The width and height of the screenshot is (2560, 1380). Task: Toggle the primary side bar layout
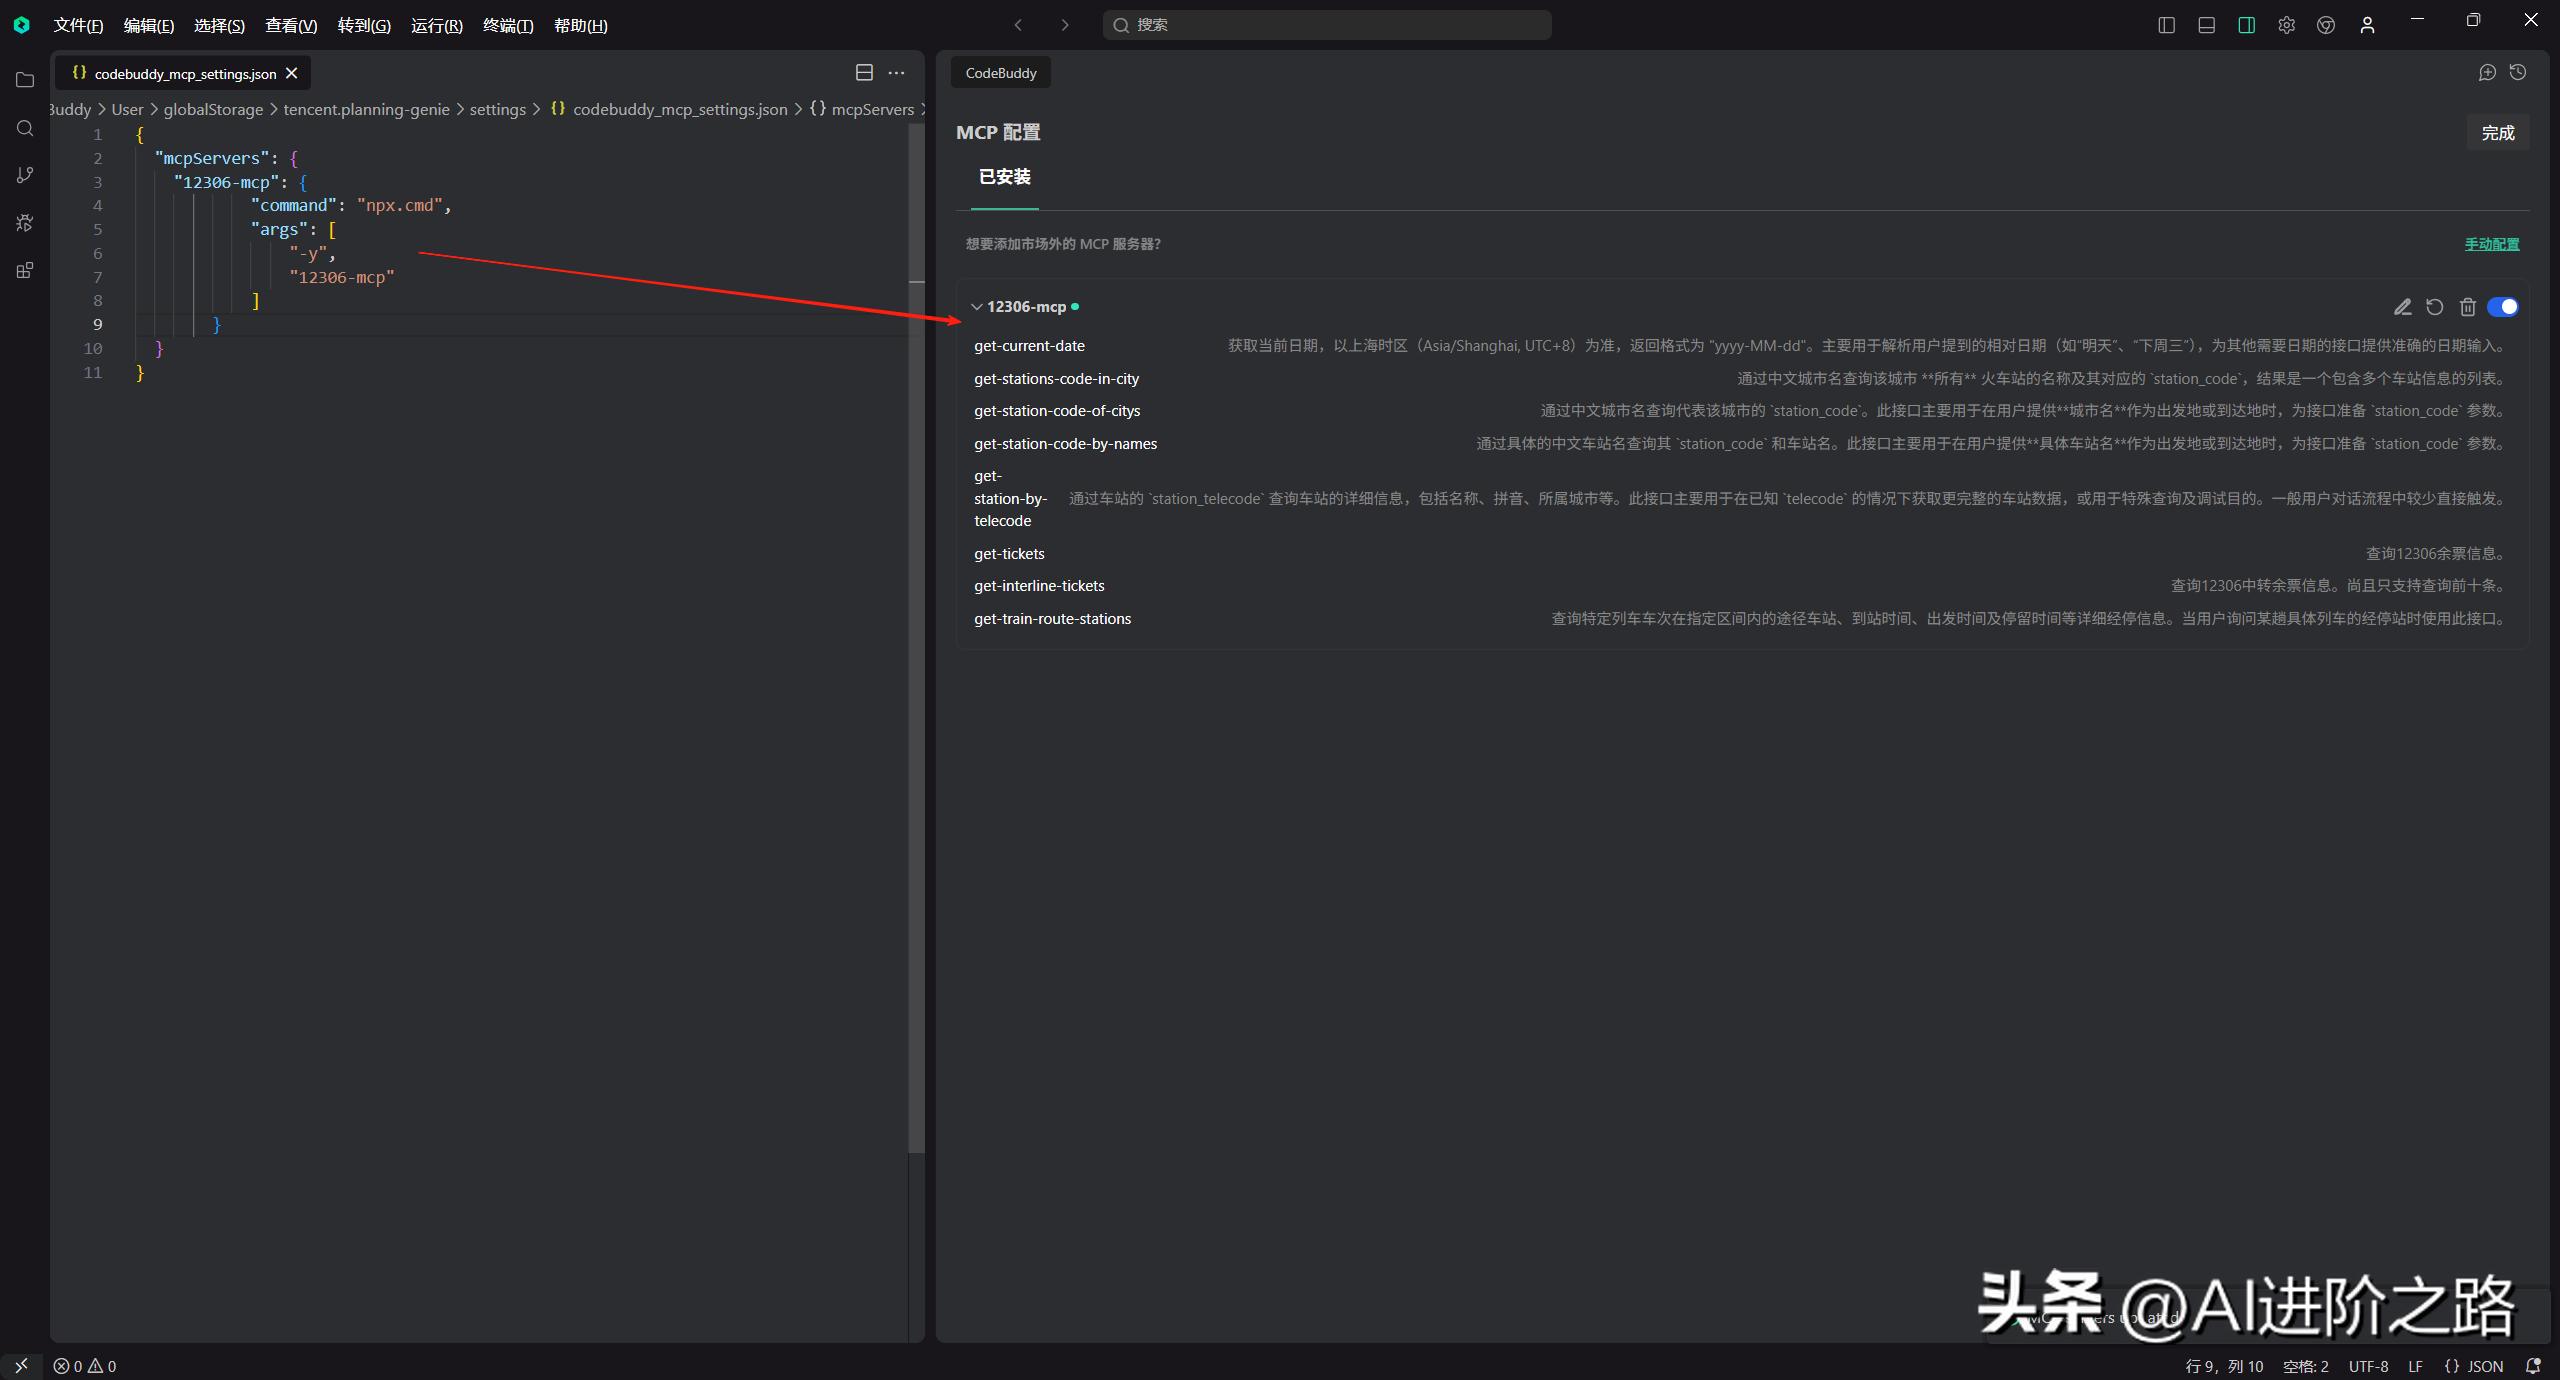(2166, 25)
